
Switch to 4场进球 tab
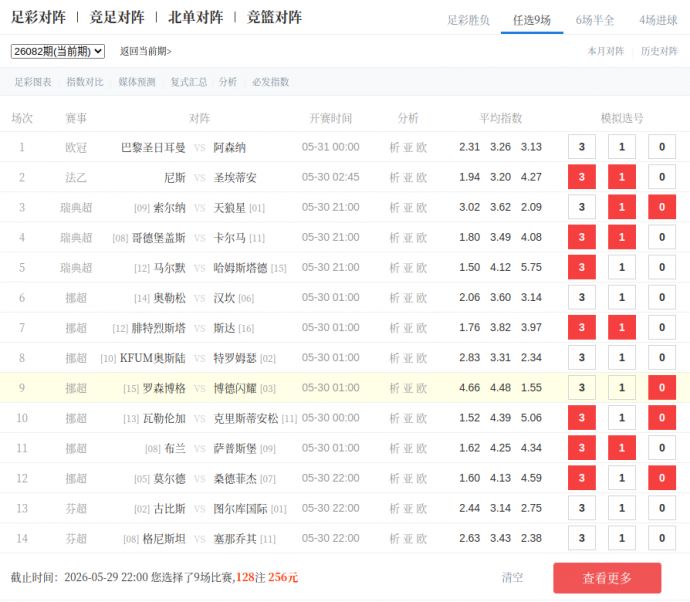(658, 20)
